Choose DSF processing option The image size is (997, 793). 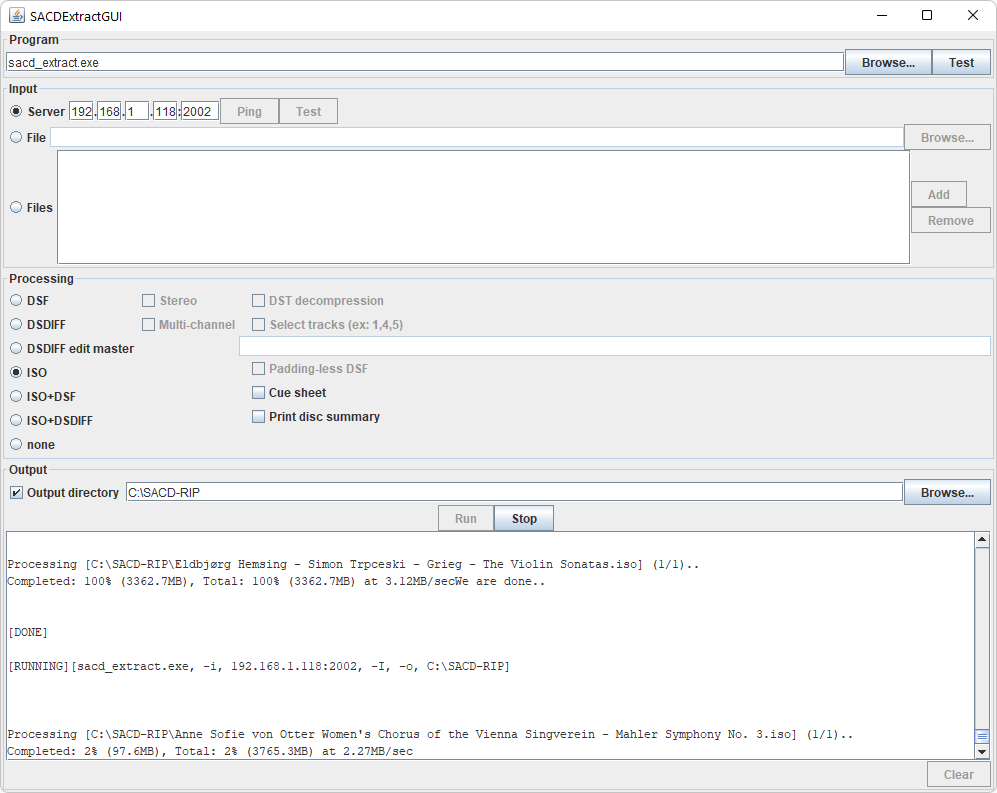click(x=16, y=300)
